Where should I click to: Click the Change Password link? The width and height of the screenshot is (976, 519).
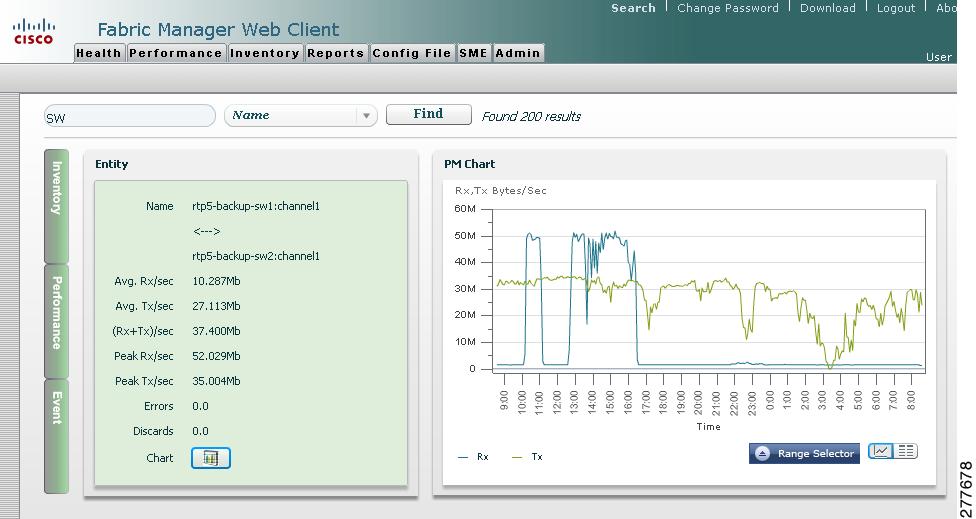pos(728,8)
